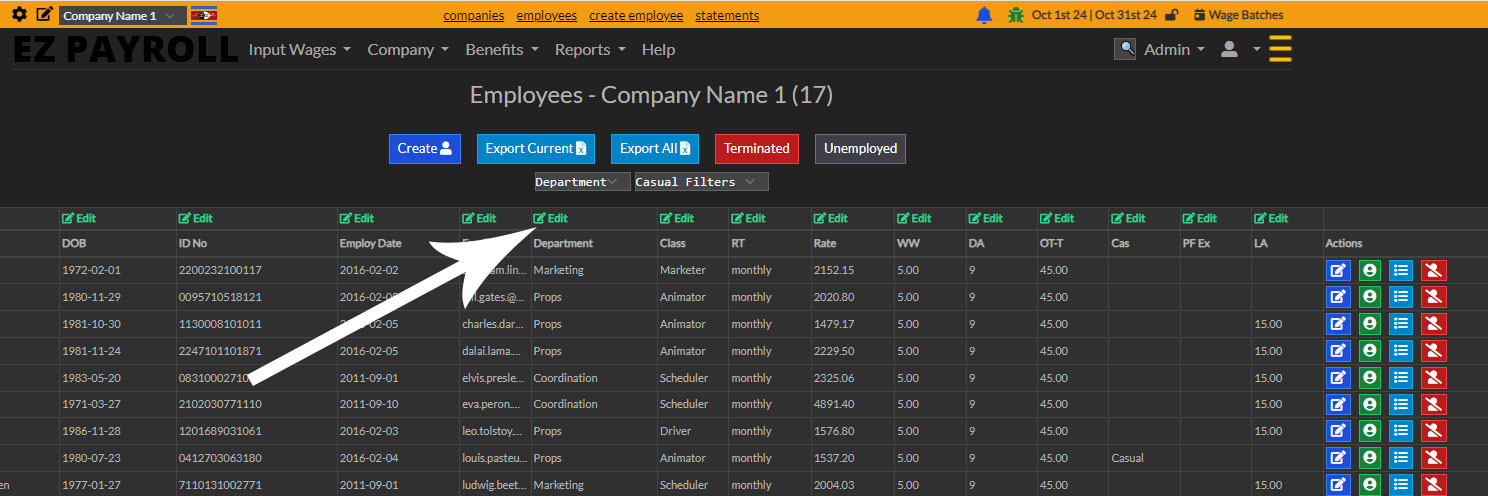
Task: Click red terminate icon in first employee row
Action: point(1433,270)
